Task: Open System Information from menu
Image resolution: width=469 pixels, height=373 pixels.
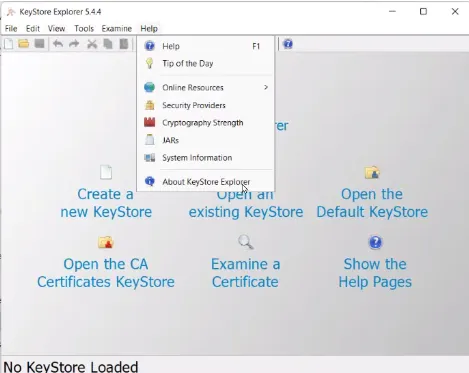Action: coord(206,157)
